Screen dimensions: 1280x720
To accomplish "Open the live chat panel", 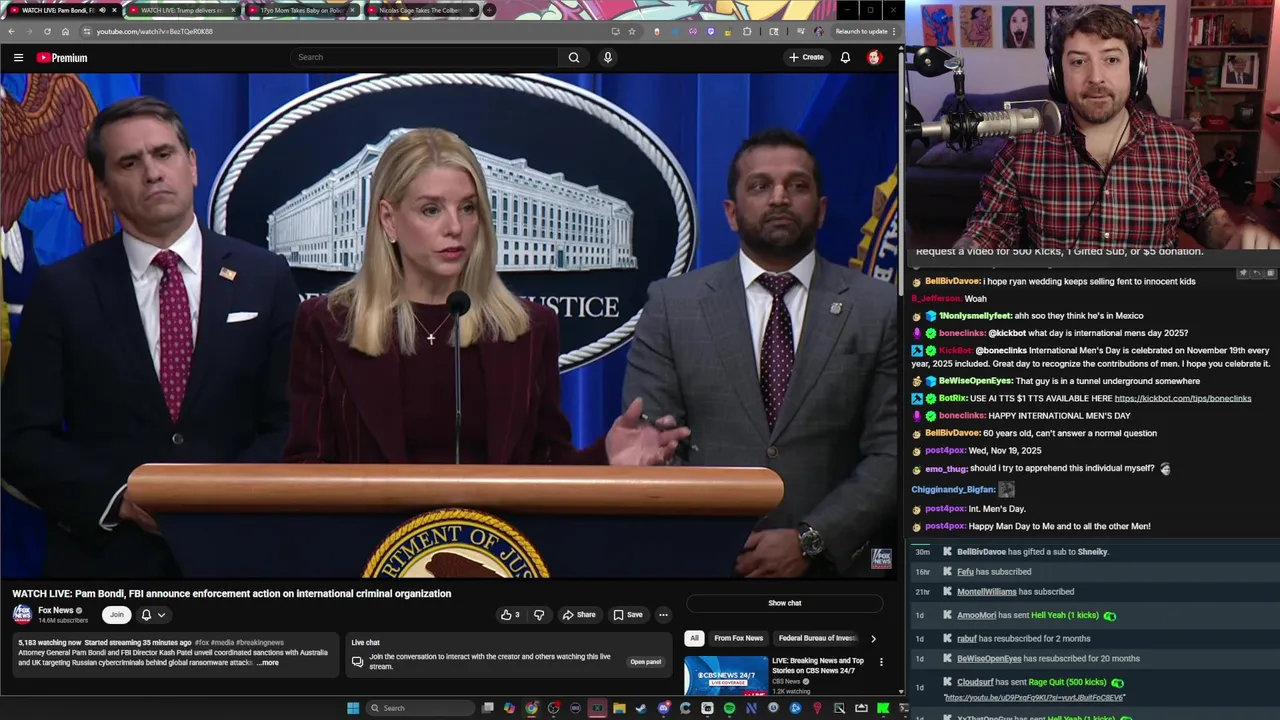I will pyautogui.click(x=645, y=662).
